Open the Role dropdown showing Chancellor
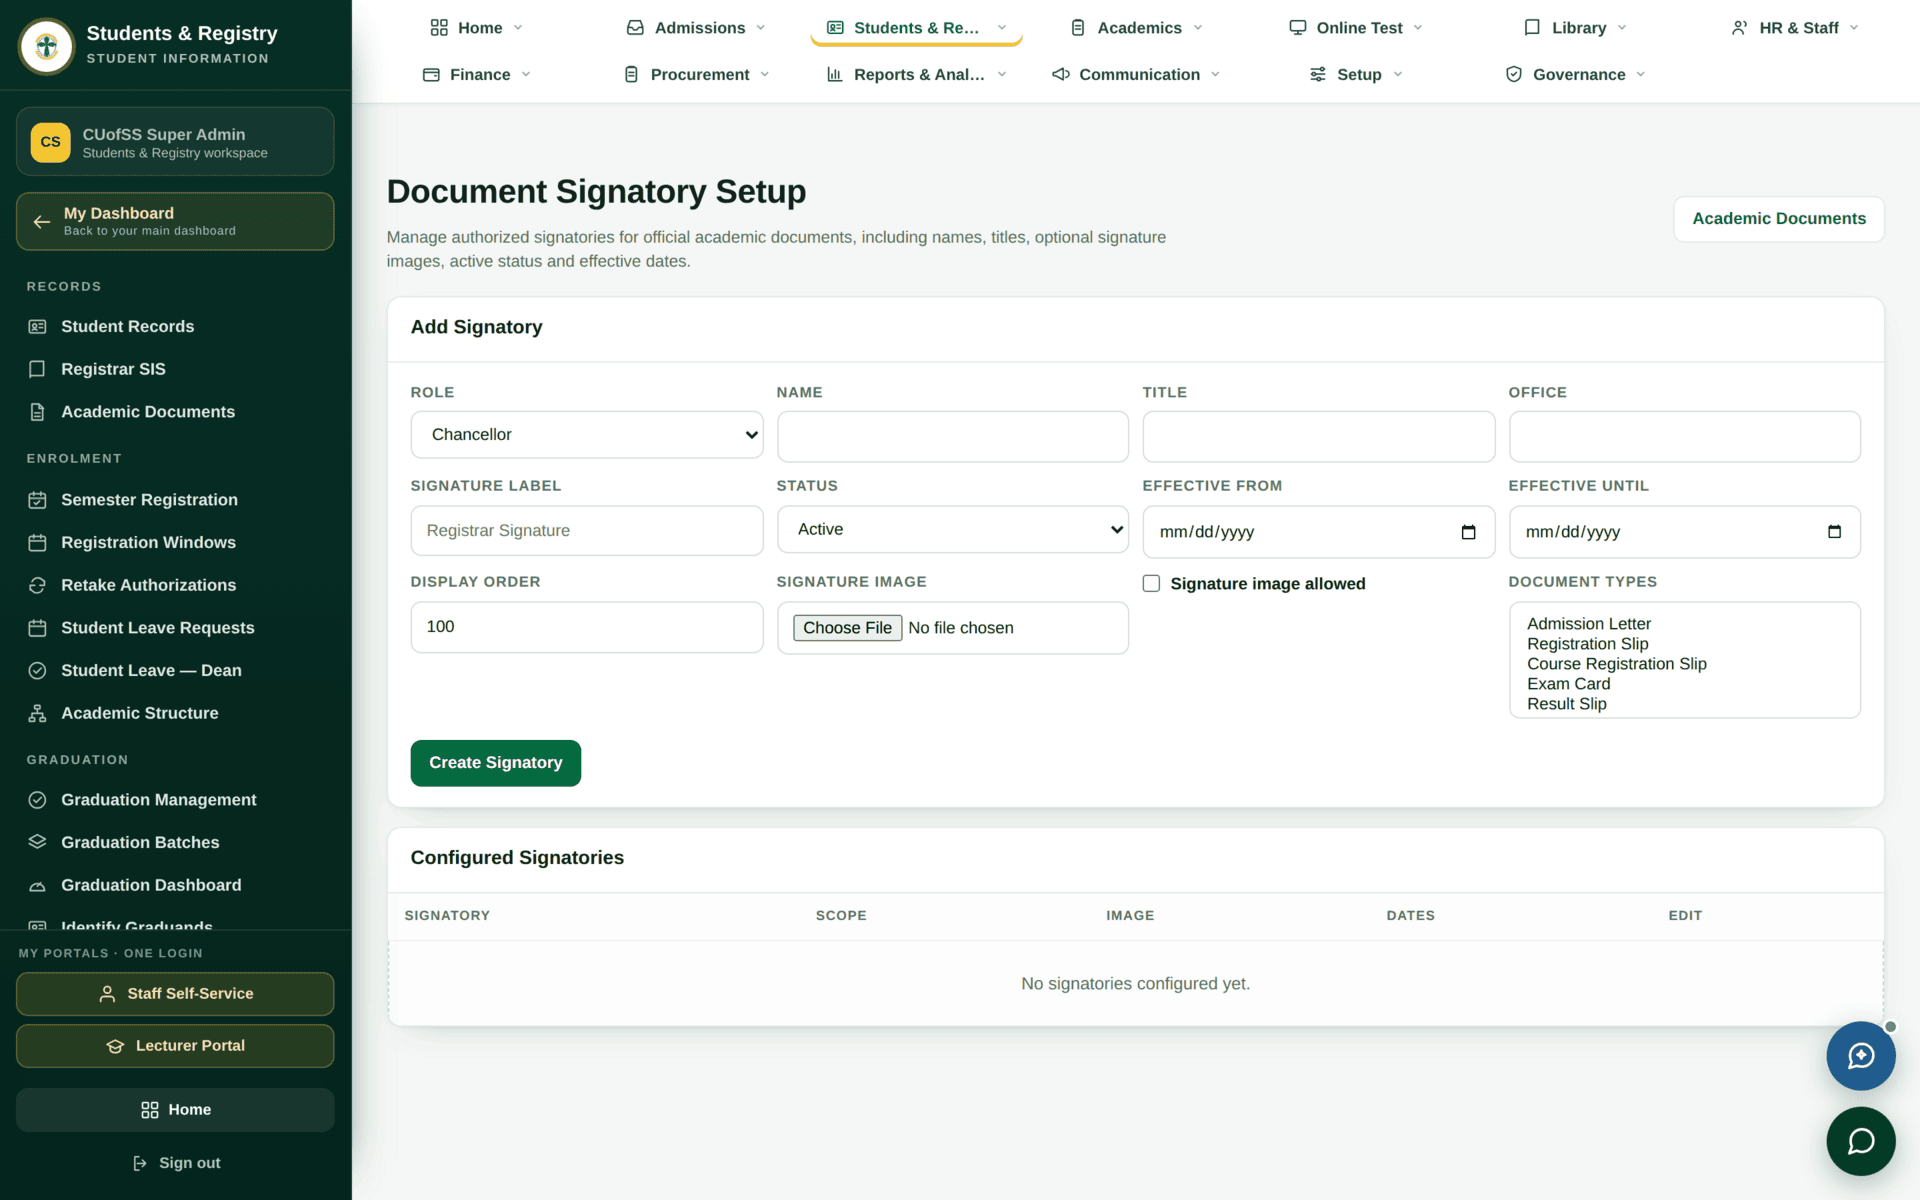 tap(587, 435)
